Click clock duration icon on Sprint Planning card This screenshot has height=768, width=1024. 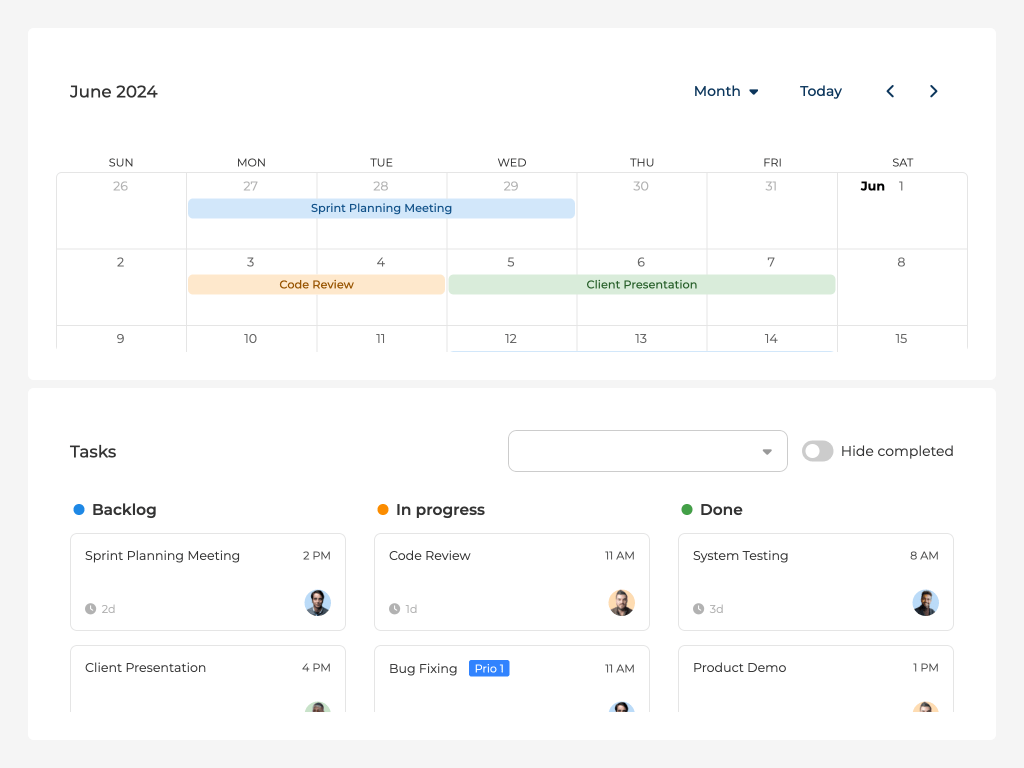[91, 609]
